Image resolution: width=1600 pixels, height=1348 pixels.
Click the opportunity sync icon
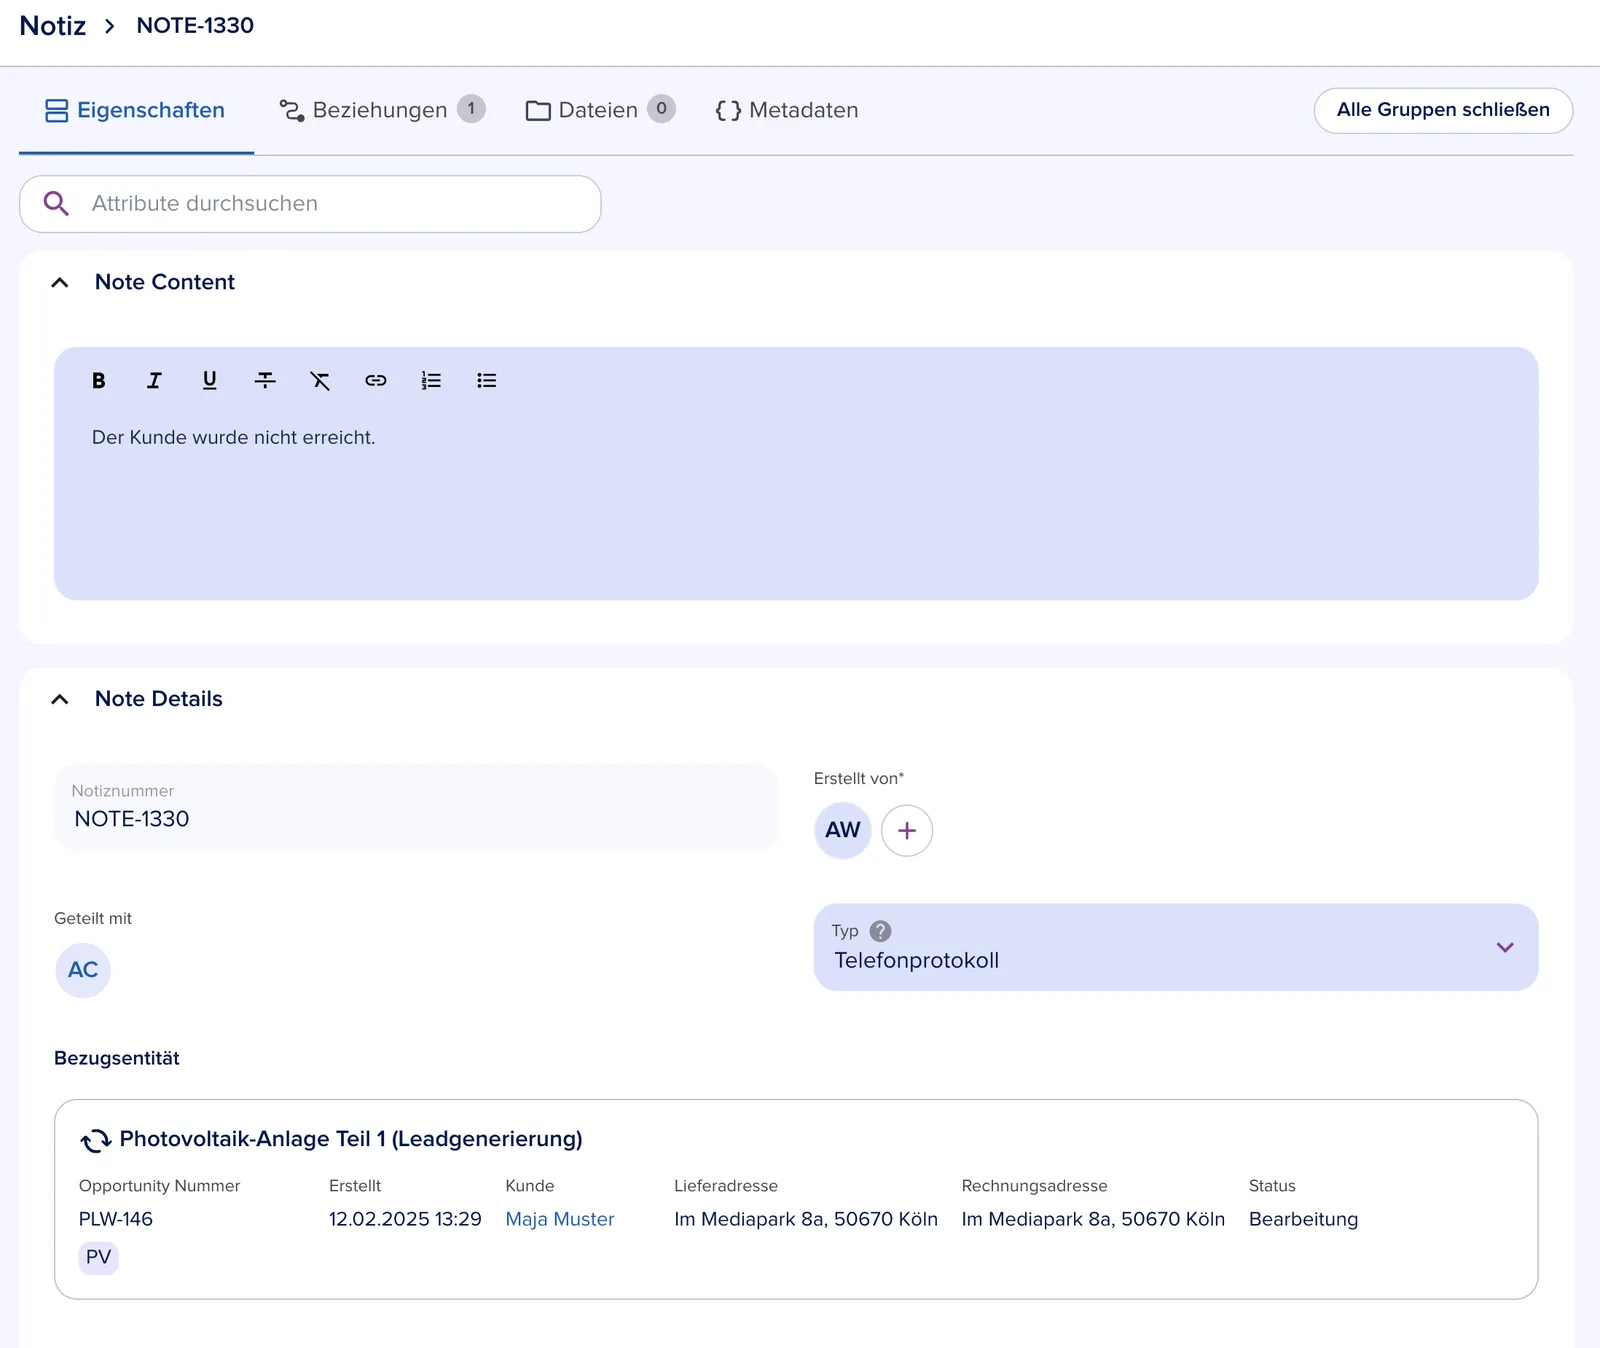point(96,1140)
